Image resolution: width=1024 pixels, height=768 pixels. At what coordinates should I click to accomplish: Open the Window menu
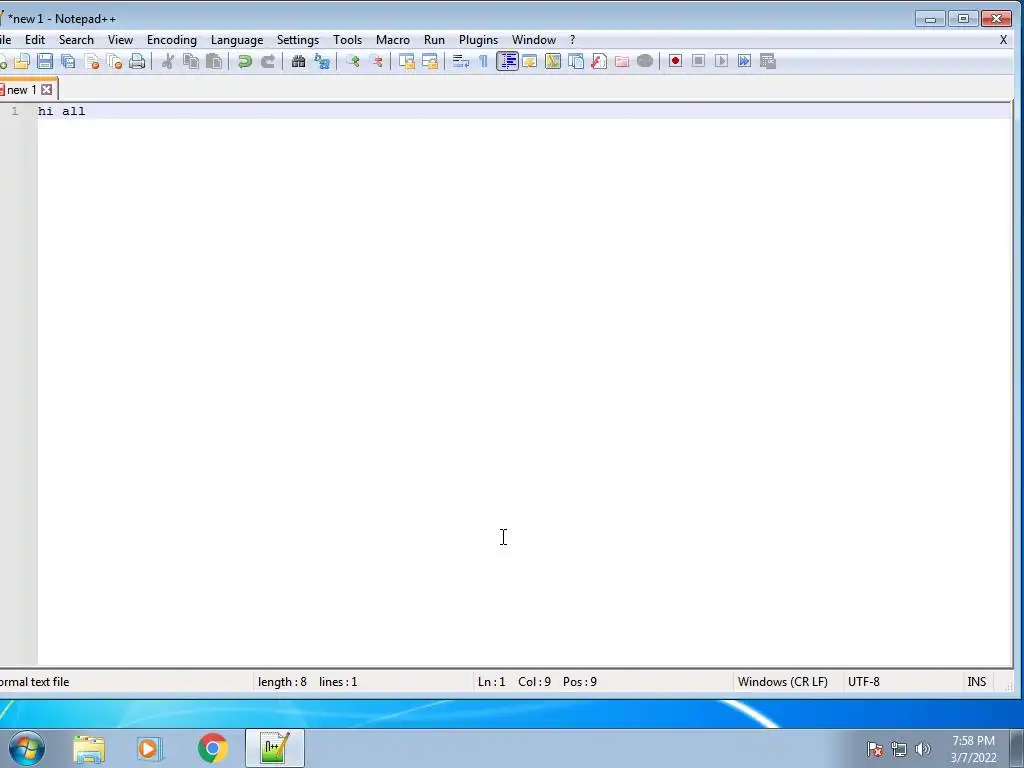coord(534,40)
